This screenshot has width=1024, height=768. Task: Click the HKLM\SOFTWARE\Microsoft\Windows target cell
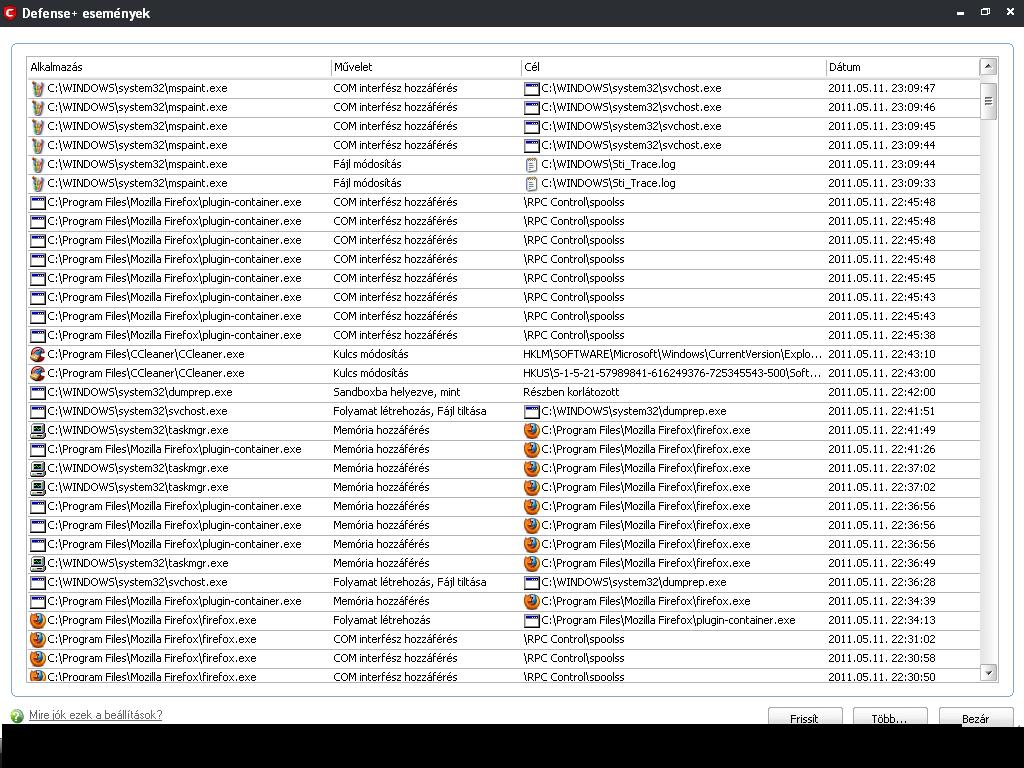(x=672, y=354)
